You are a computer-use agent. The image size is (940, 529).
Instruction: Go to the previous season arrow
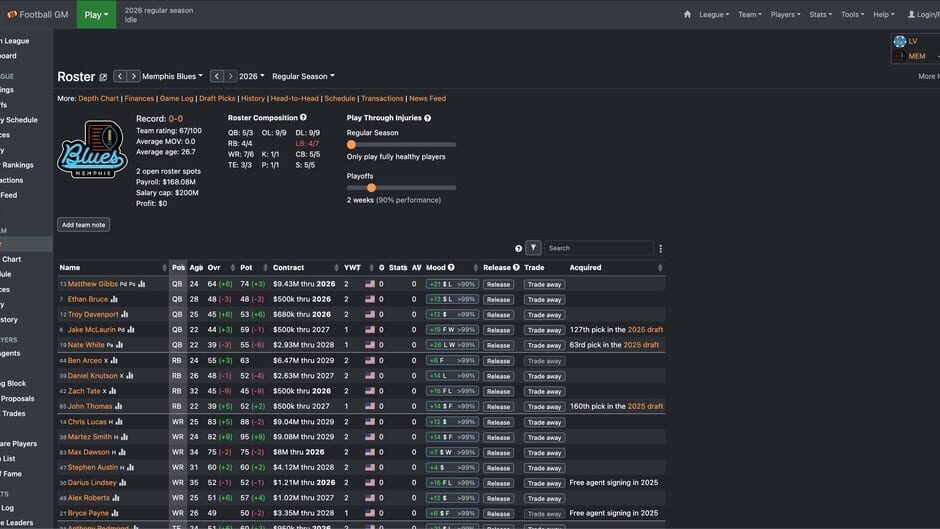coord(216,76)
